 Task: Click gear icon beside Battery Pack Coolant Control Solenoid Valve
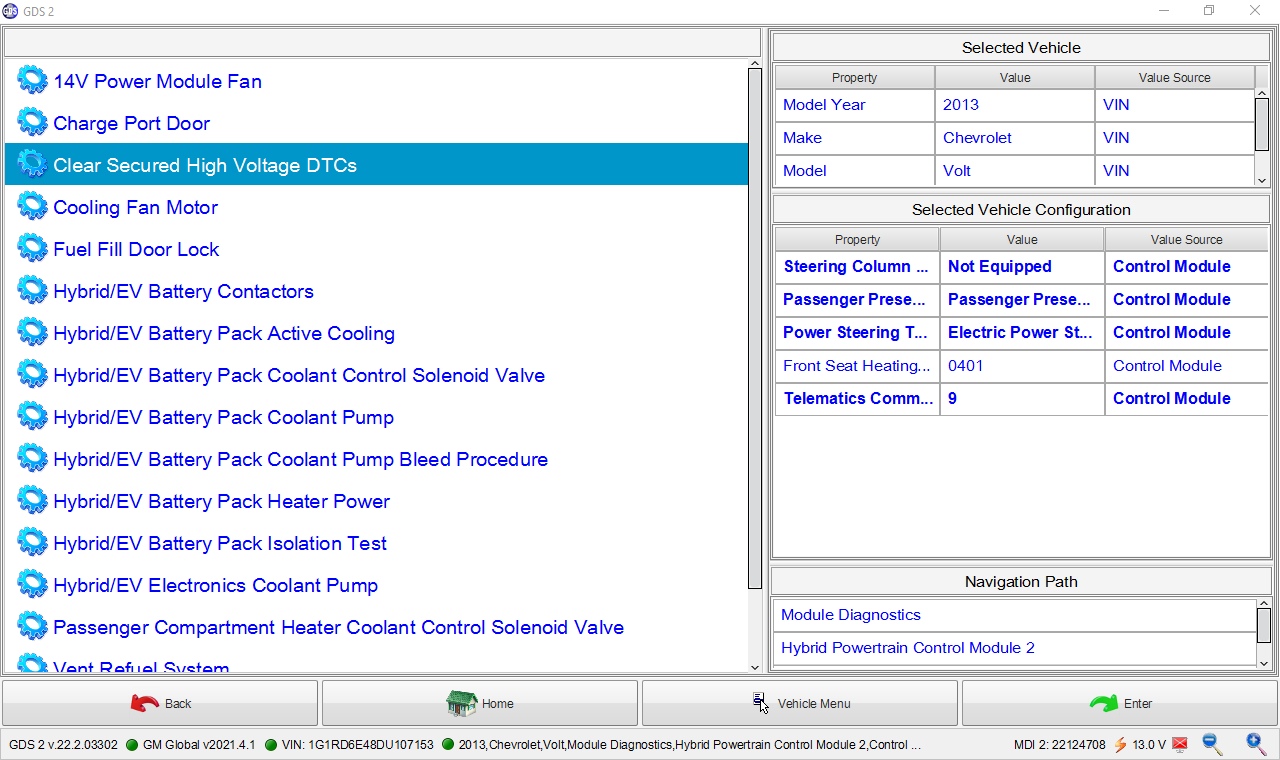pos(32,375)
